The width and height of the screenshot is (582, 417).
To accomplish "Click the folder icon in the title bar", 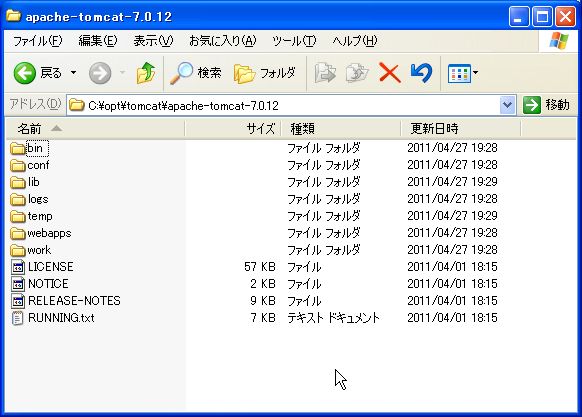I will tap(14, 16).
